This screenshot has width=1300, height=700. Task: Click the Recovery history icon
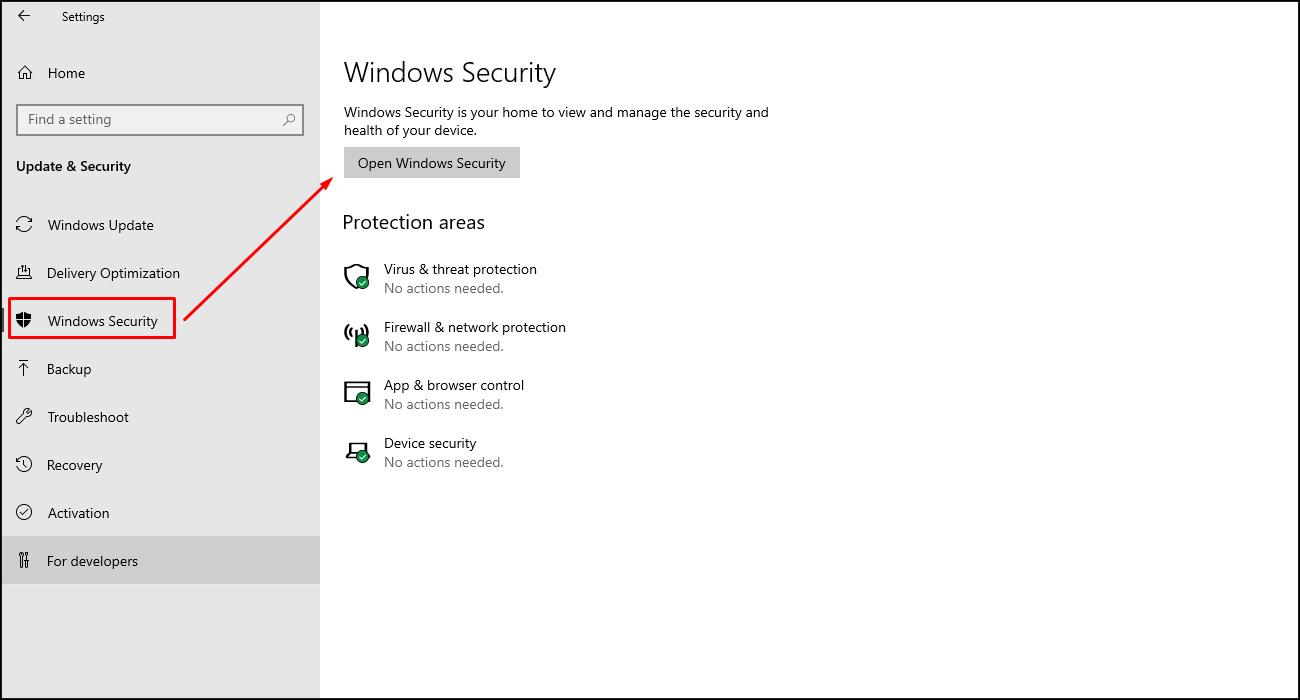point(25,465)
